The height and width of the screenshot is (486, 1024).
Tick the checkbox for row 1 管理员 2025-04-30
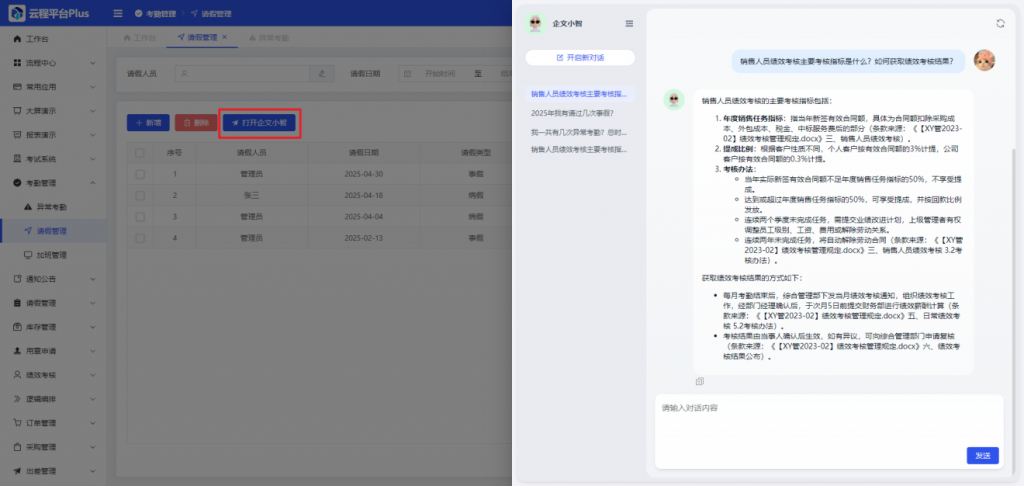(140, 174)
